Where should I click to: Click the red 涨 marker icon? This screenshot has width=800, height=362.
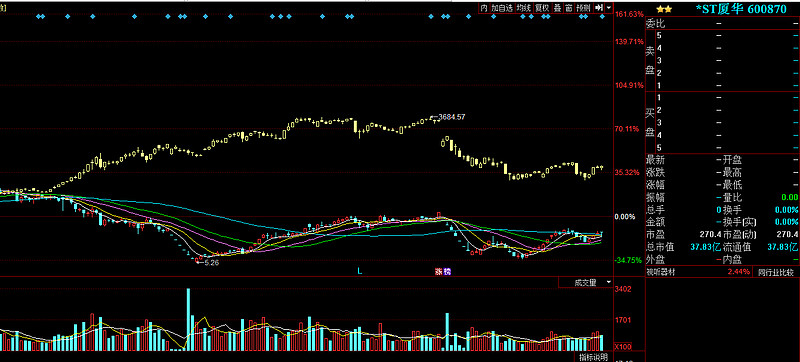point(438,272)
